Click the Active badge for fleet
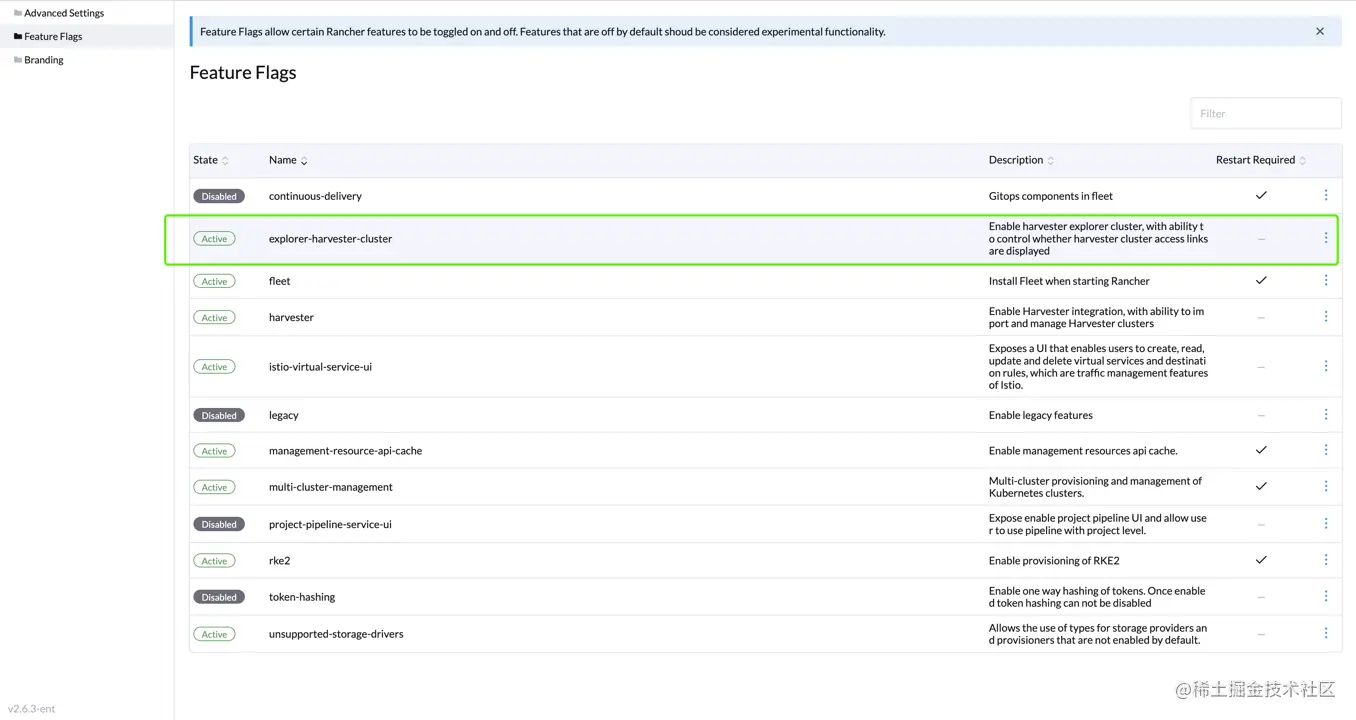This screenshot has height=720, width=1356. (x=214, y=281)
